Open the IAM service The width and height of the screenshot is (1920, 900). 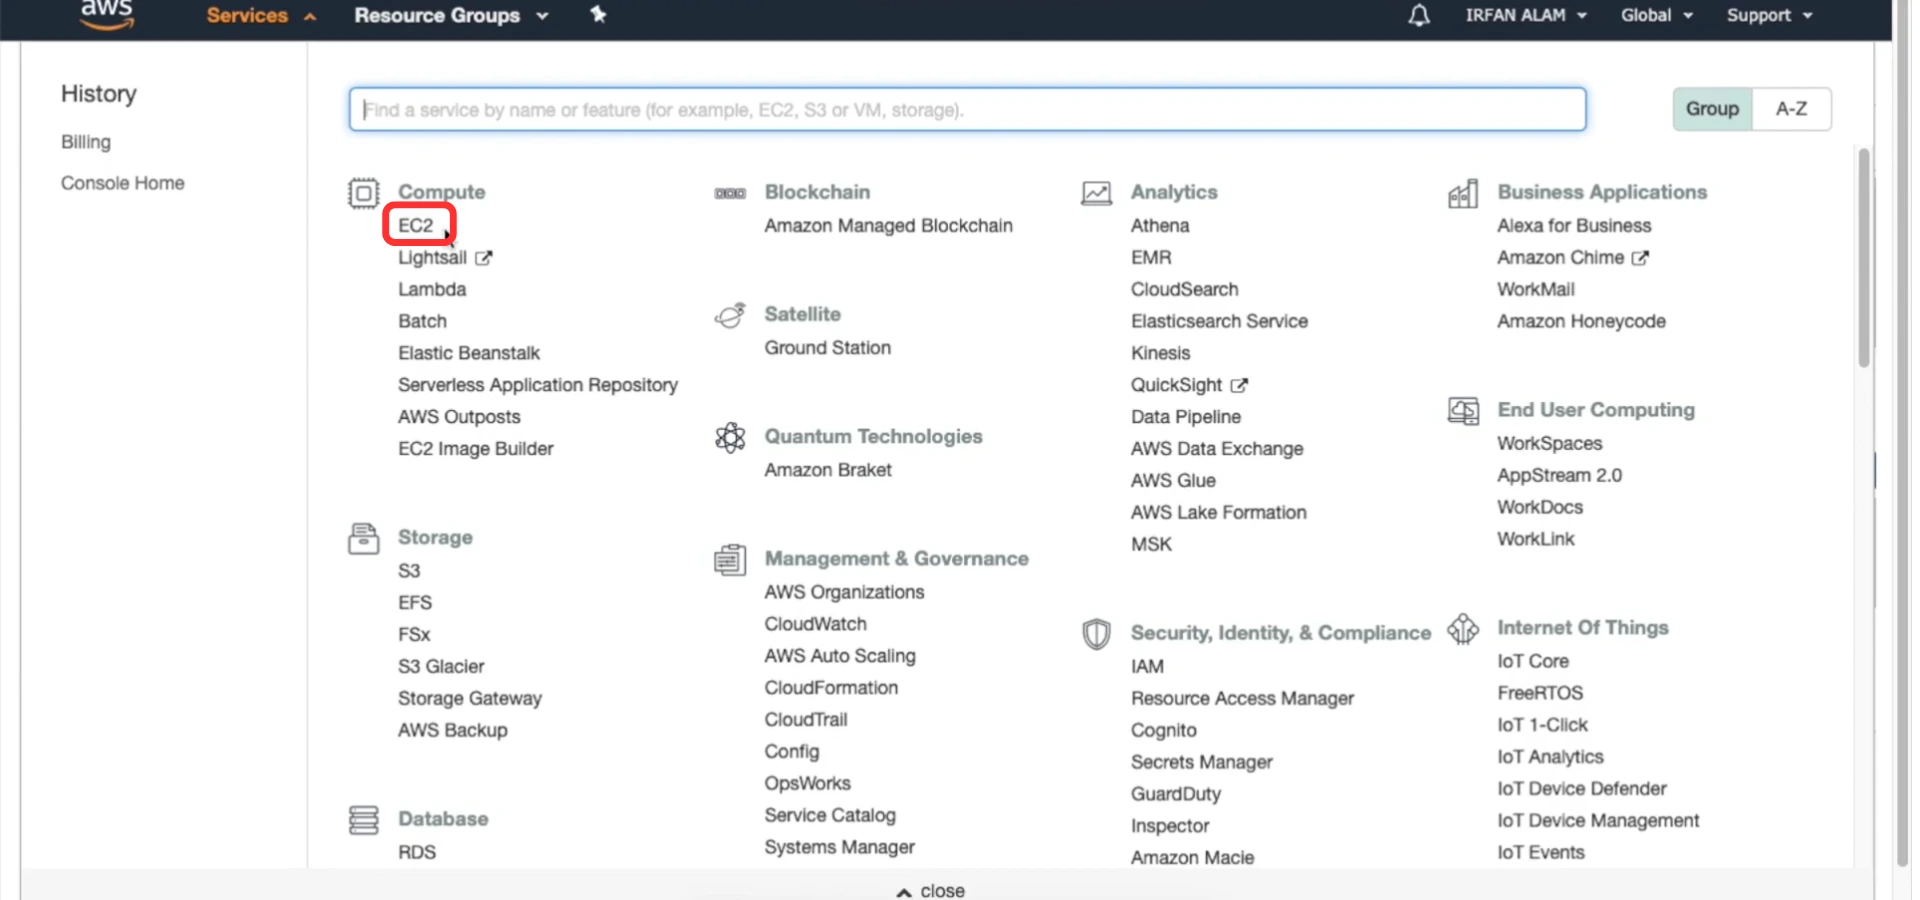pyautogui.click(x=1147, y=667)
